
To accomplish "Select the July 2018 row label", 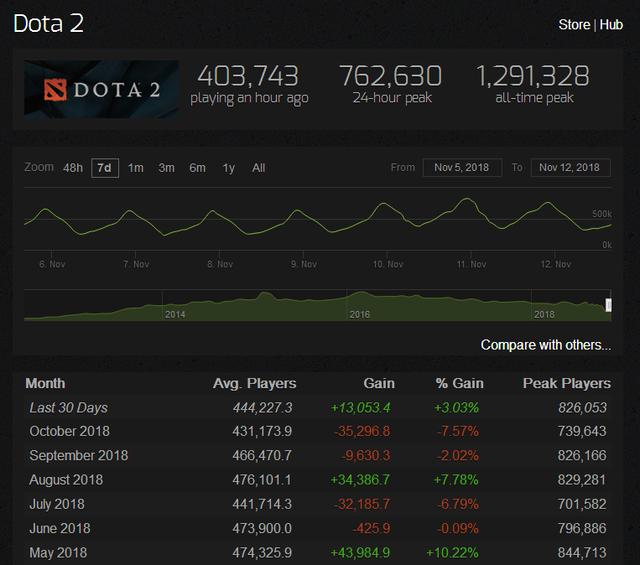I will [x=57, y=504].
